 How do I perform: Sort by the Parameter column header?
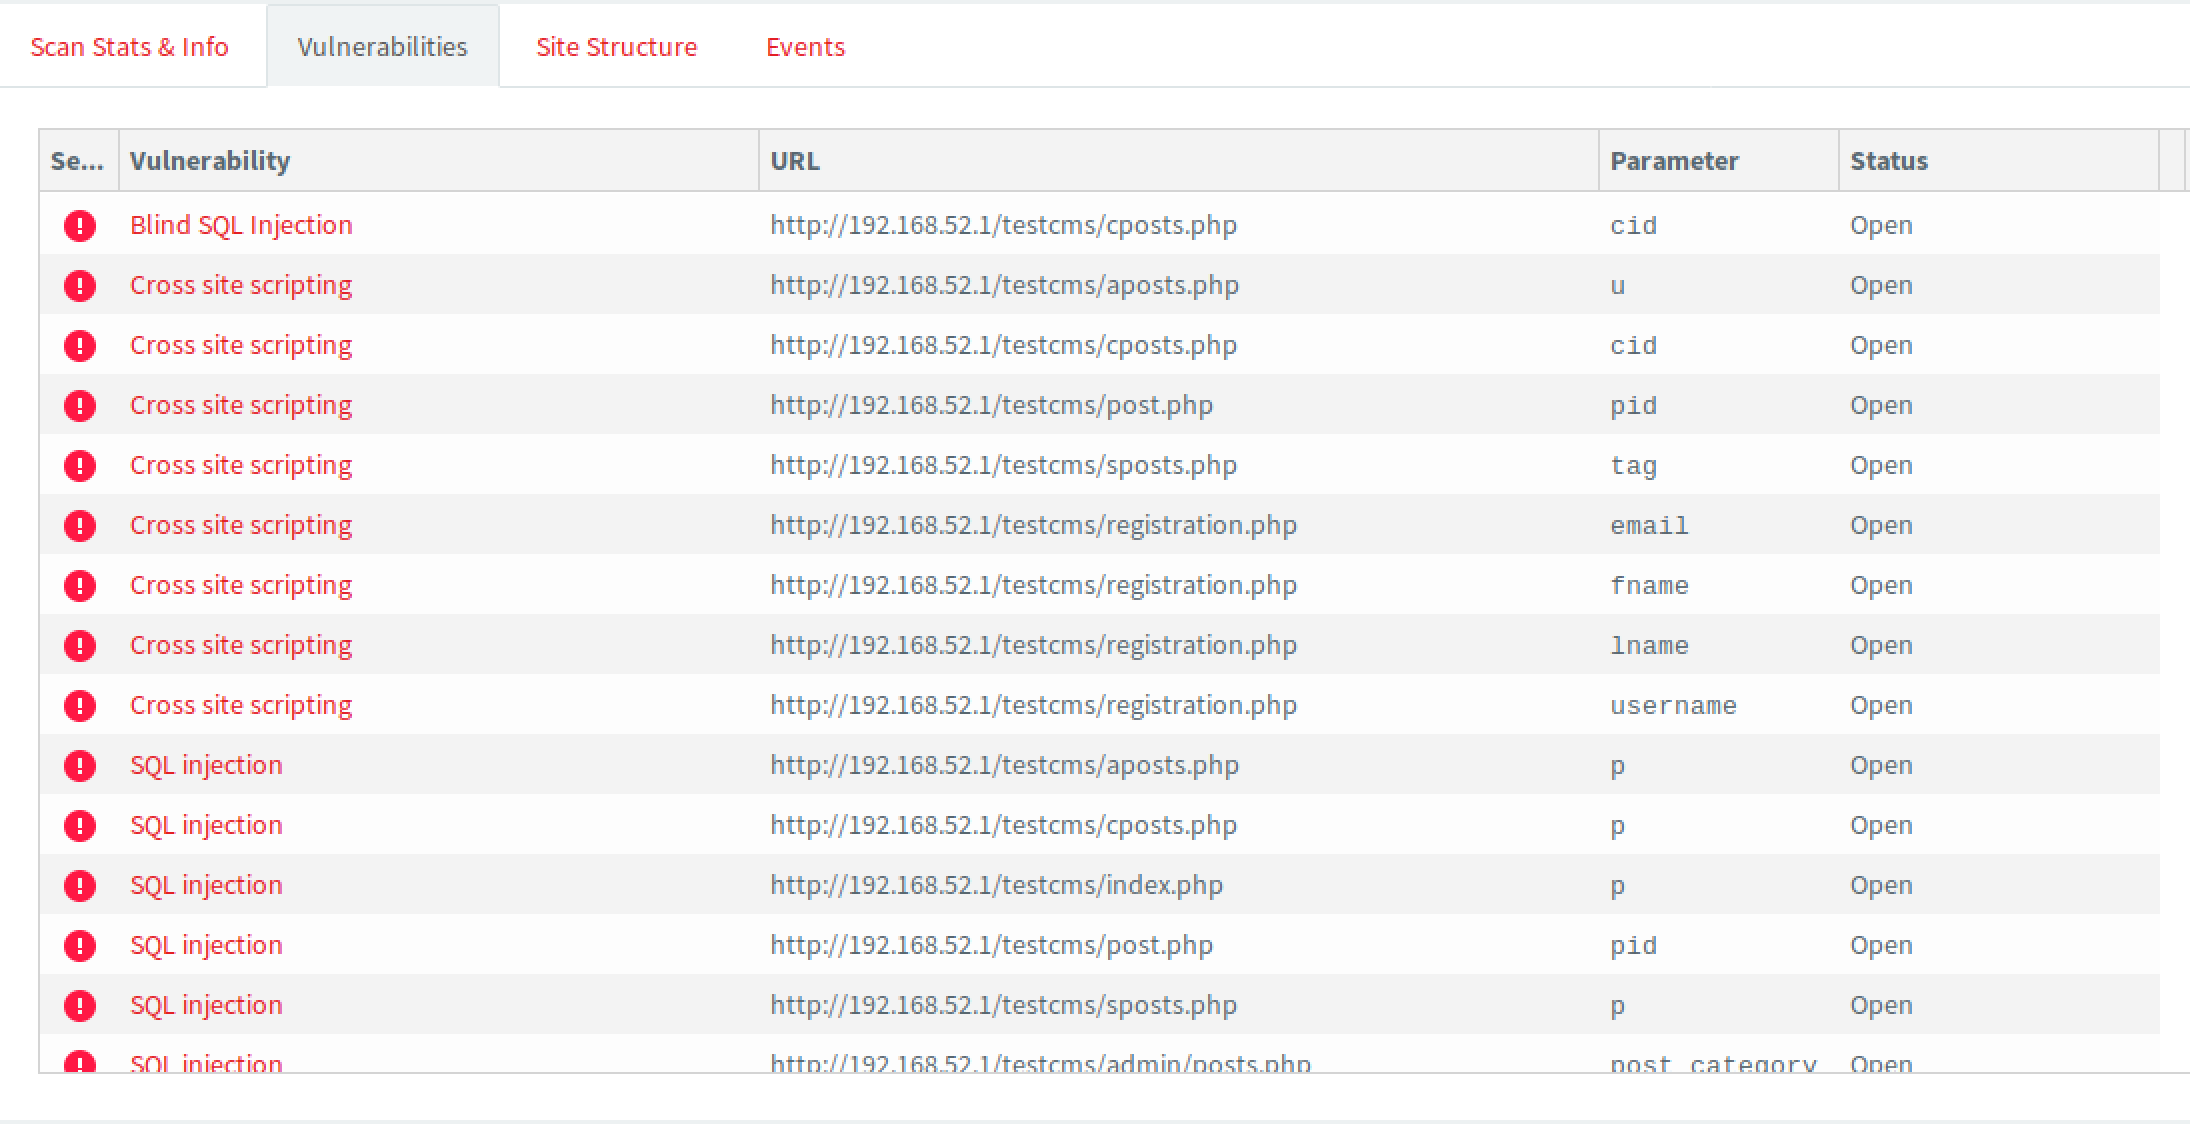pyautogui.click(x=1719, y=161)
